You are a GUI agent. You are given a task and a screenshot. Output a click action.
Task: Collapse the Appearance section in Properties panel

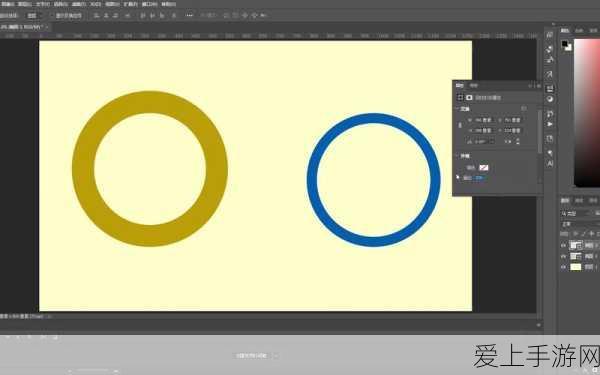click(x=457, y=156)
